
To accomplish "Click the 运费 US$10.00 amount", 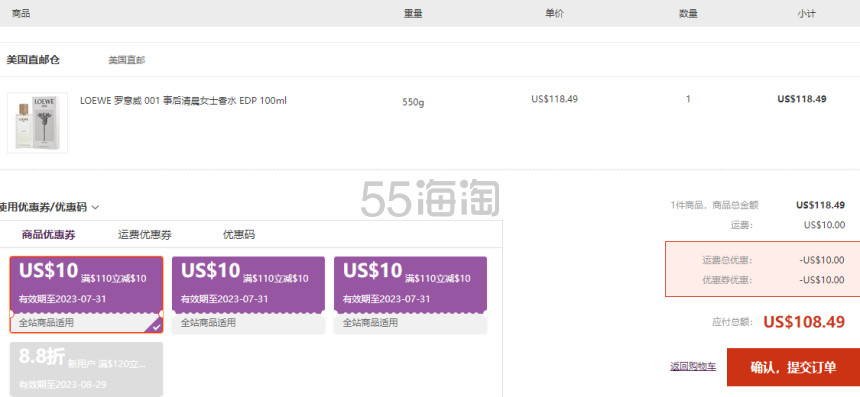I will pos(824,225).
